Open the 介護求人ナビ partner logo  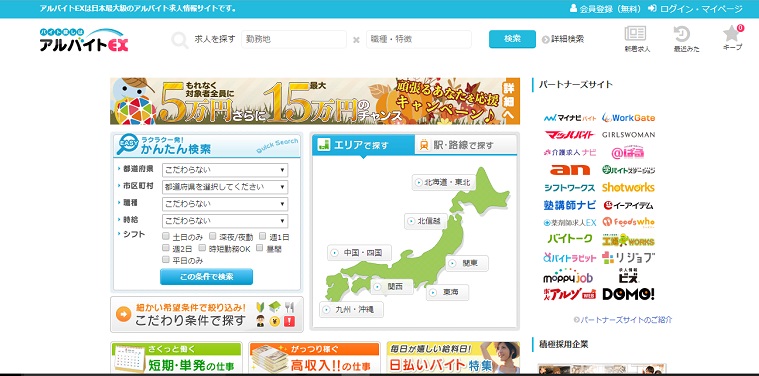(x=570, y=152)
